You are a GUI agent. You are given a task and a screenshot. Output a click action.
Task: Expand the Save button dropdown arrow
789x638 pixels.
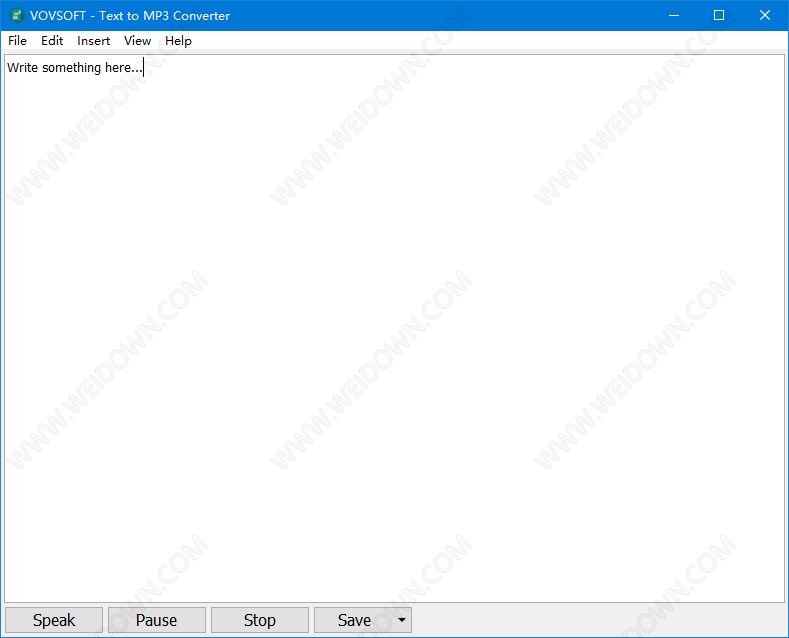402,620
